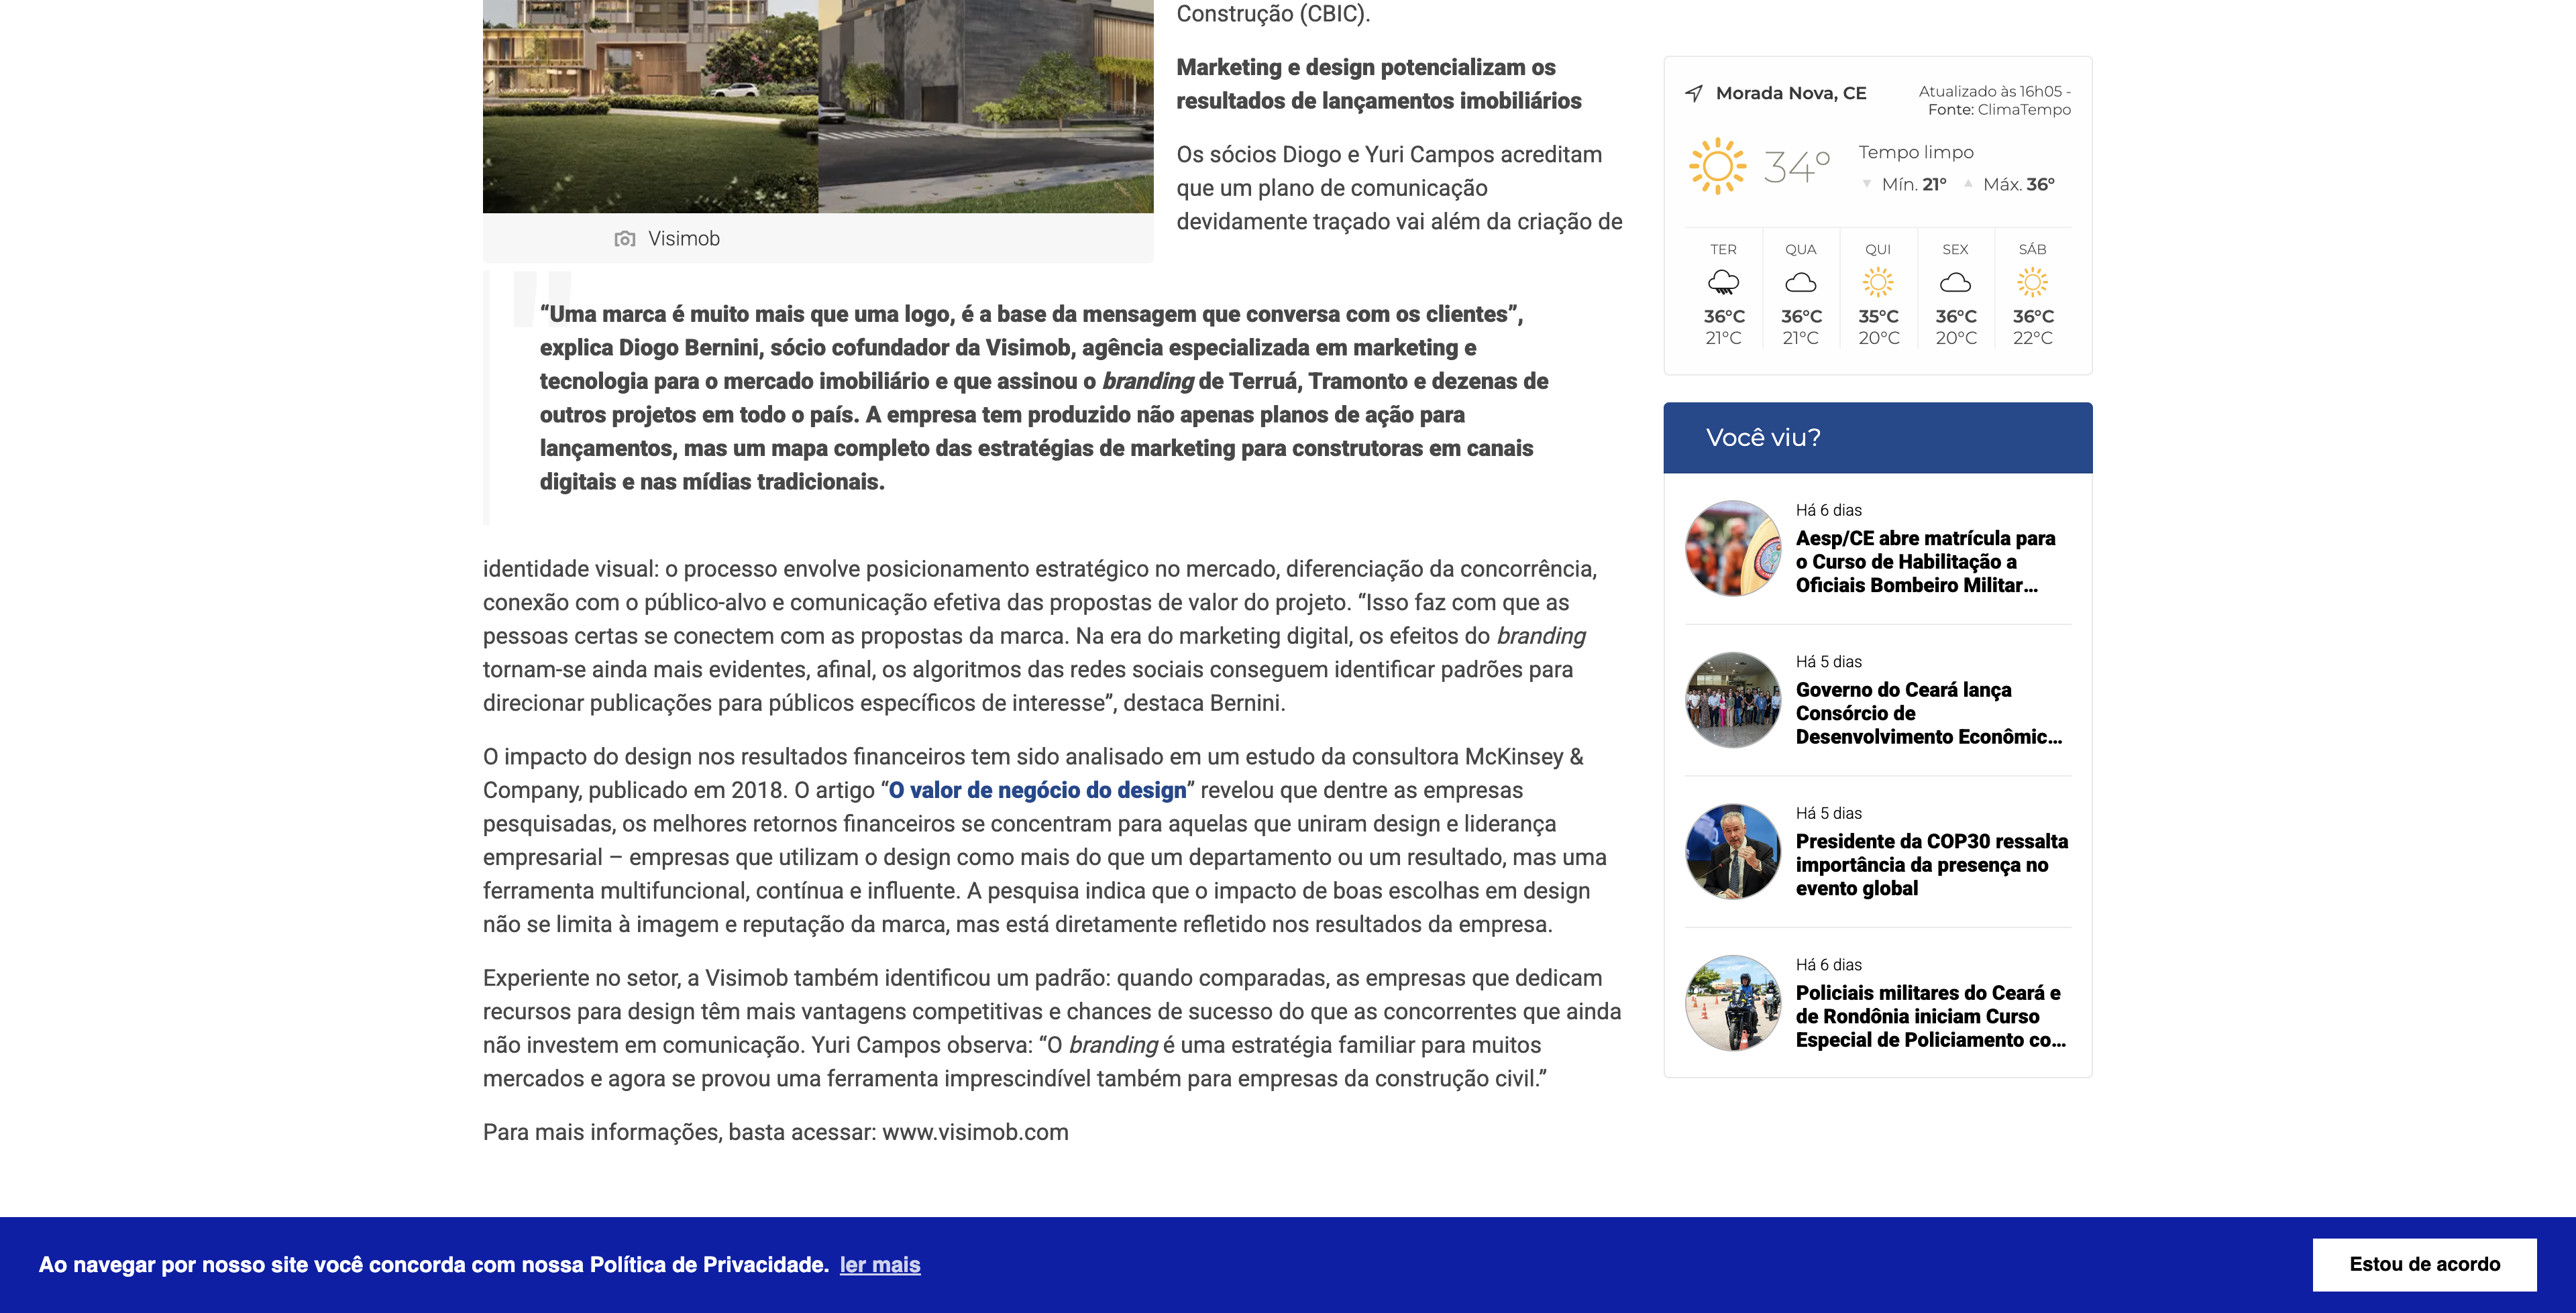Viewport: 2576px width, 1313px height.
Task: Click the SEX cloud forecast icon
Action: point(1955,283)
